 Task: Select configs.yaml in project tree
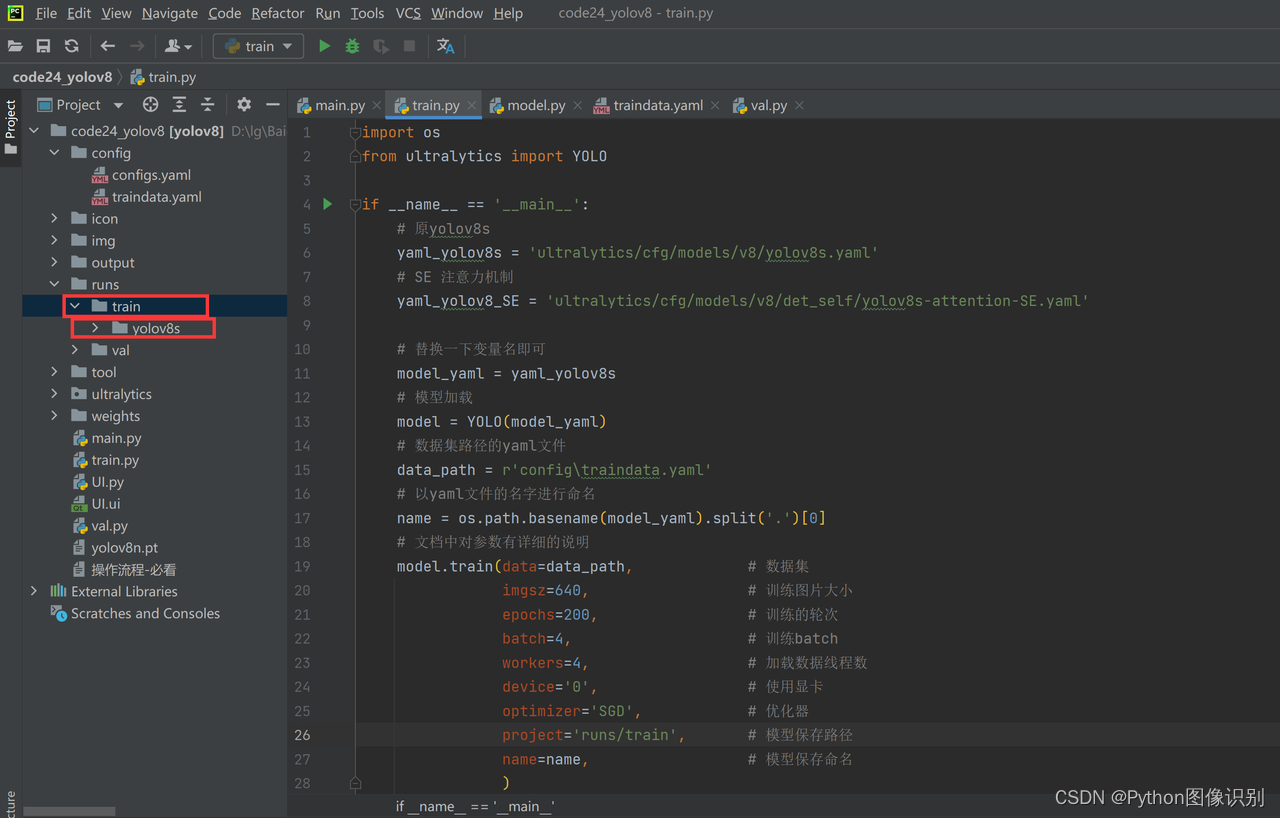[151, 175]
